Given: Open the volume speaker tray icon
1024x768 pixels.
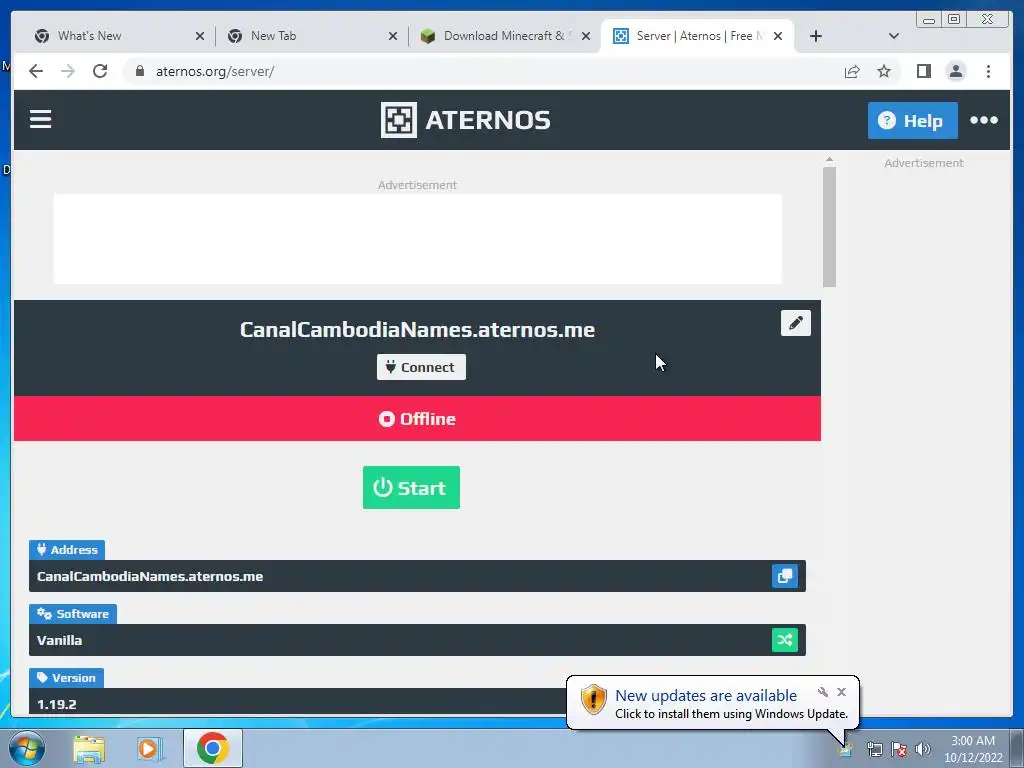Looking at the screenshot, I should pyautogui.click(x=923, y=749).
